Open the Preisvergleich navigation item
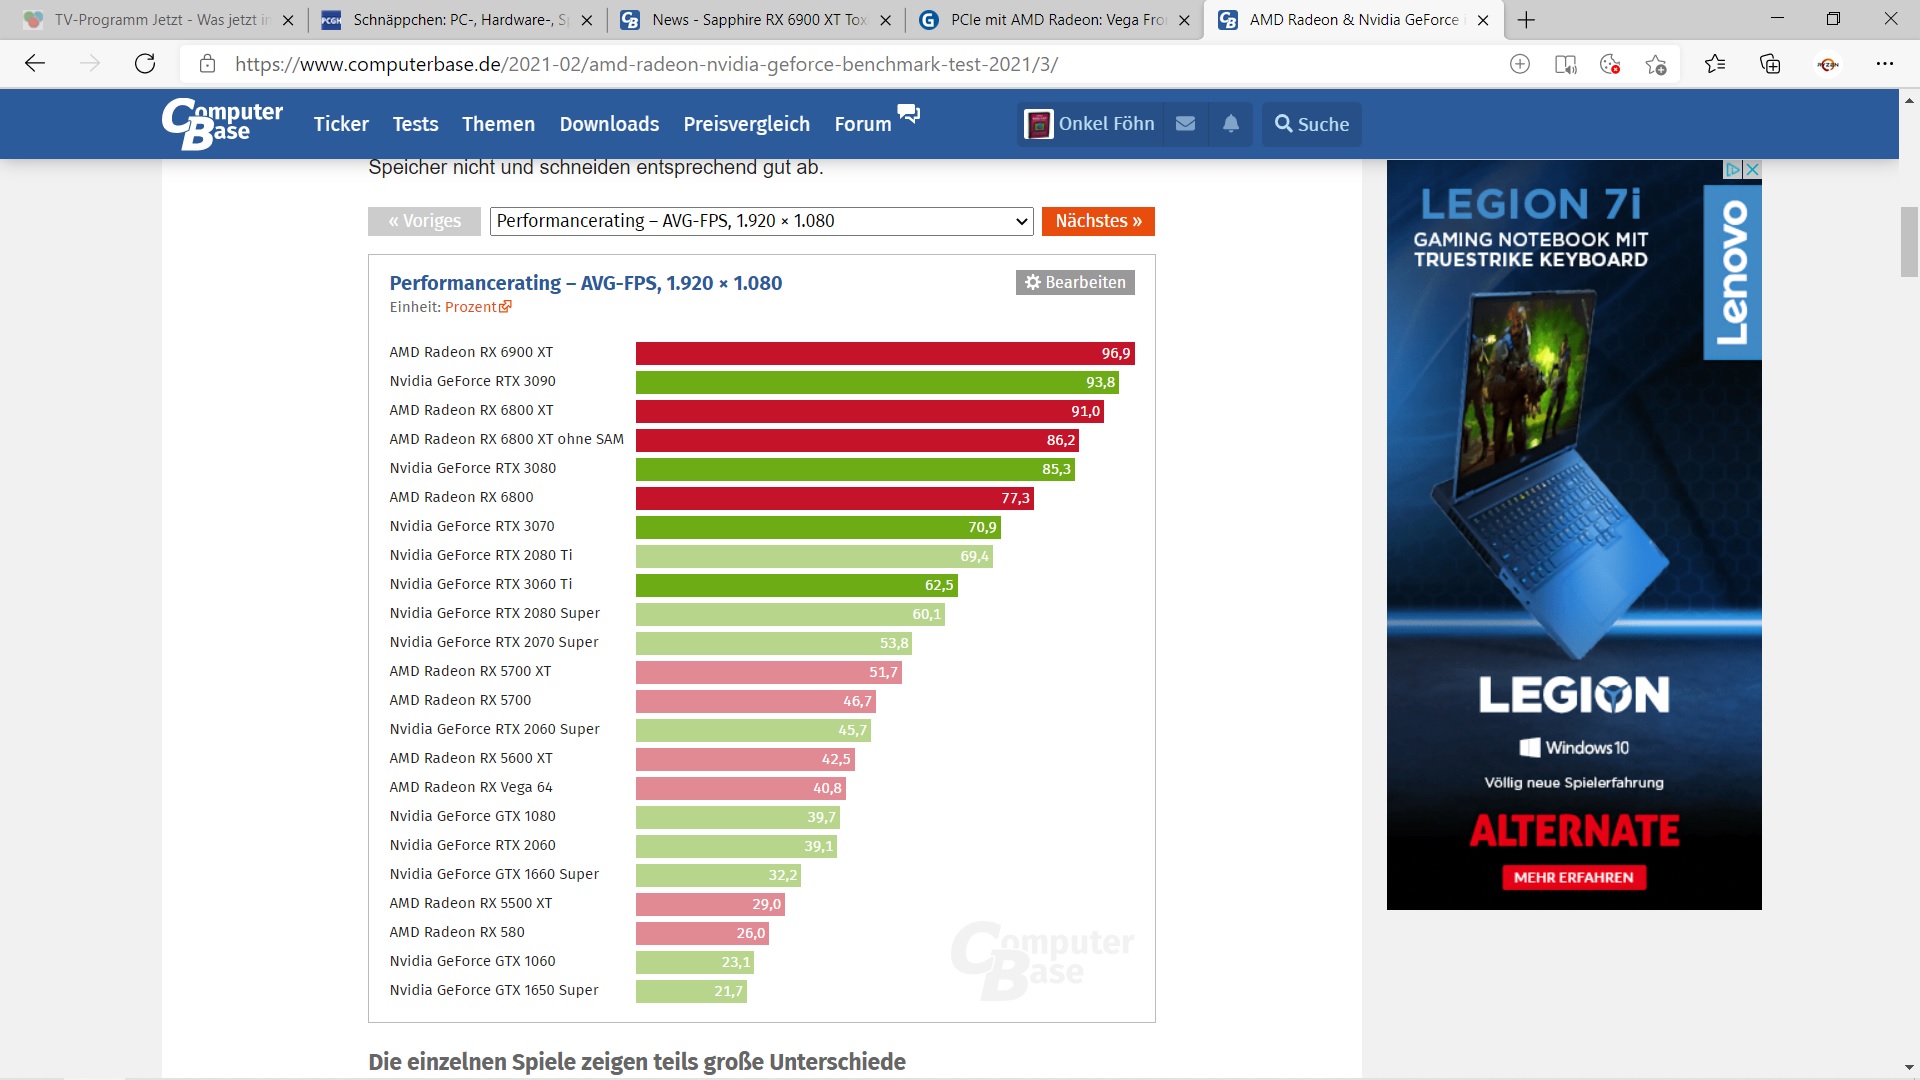Screen dimensions: 1920x1080 tap(746, 124)
